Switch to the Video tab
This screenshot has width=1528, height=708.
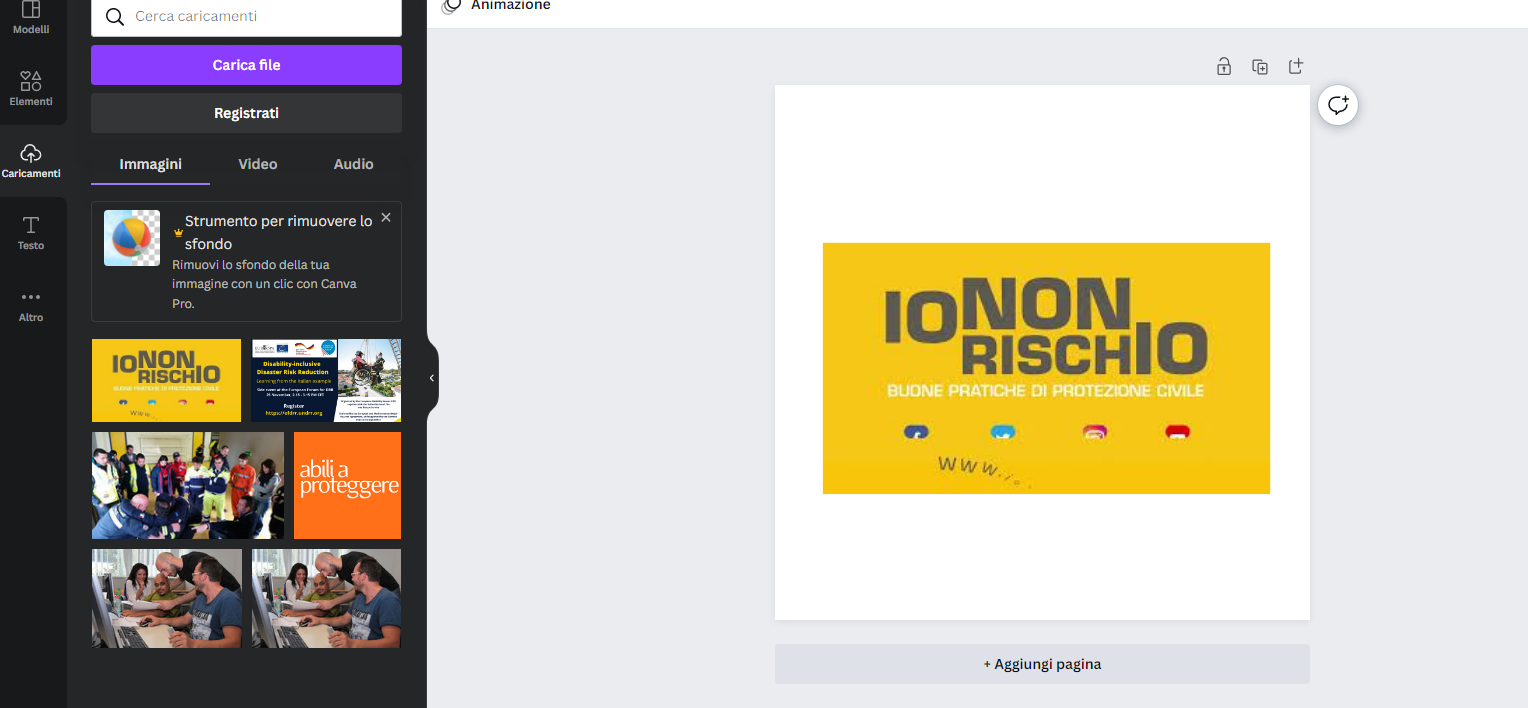click(x=258, y=164)
